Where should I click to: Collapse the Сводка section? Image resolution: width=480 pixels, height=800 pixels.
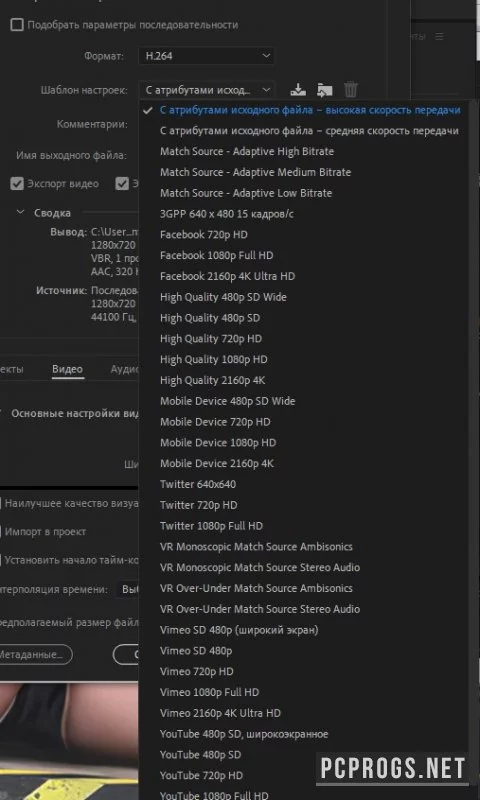click(x=20, y=212)
